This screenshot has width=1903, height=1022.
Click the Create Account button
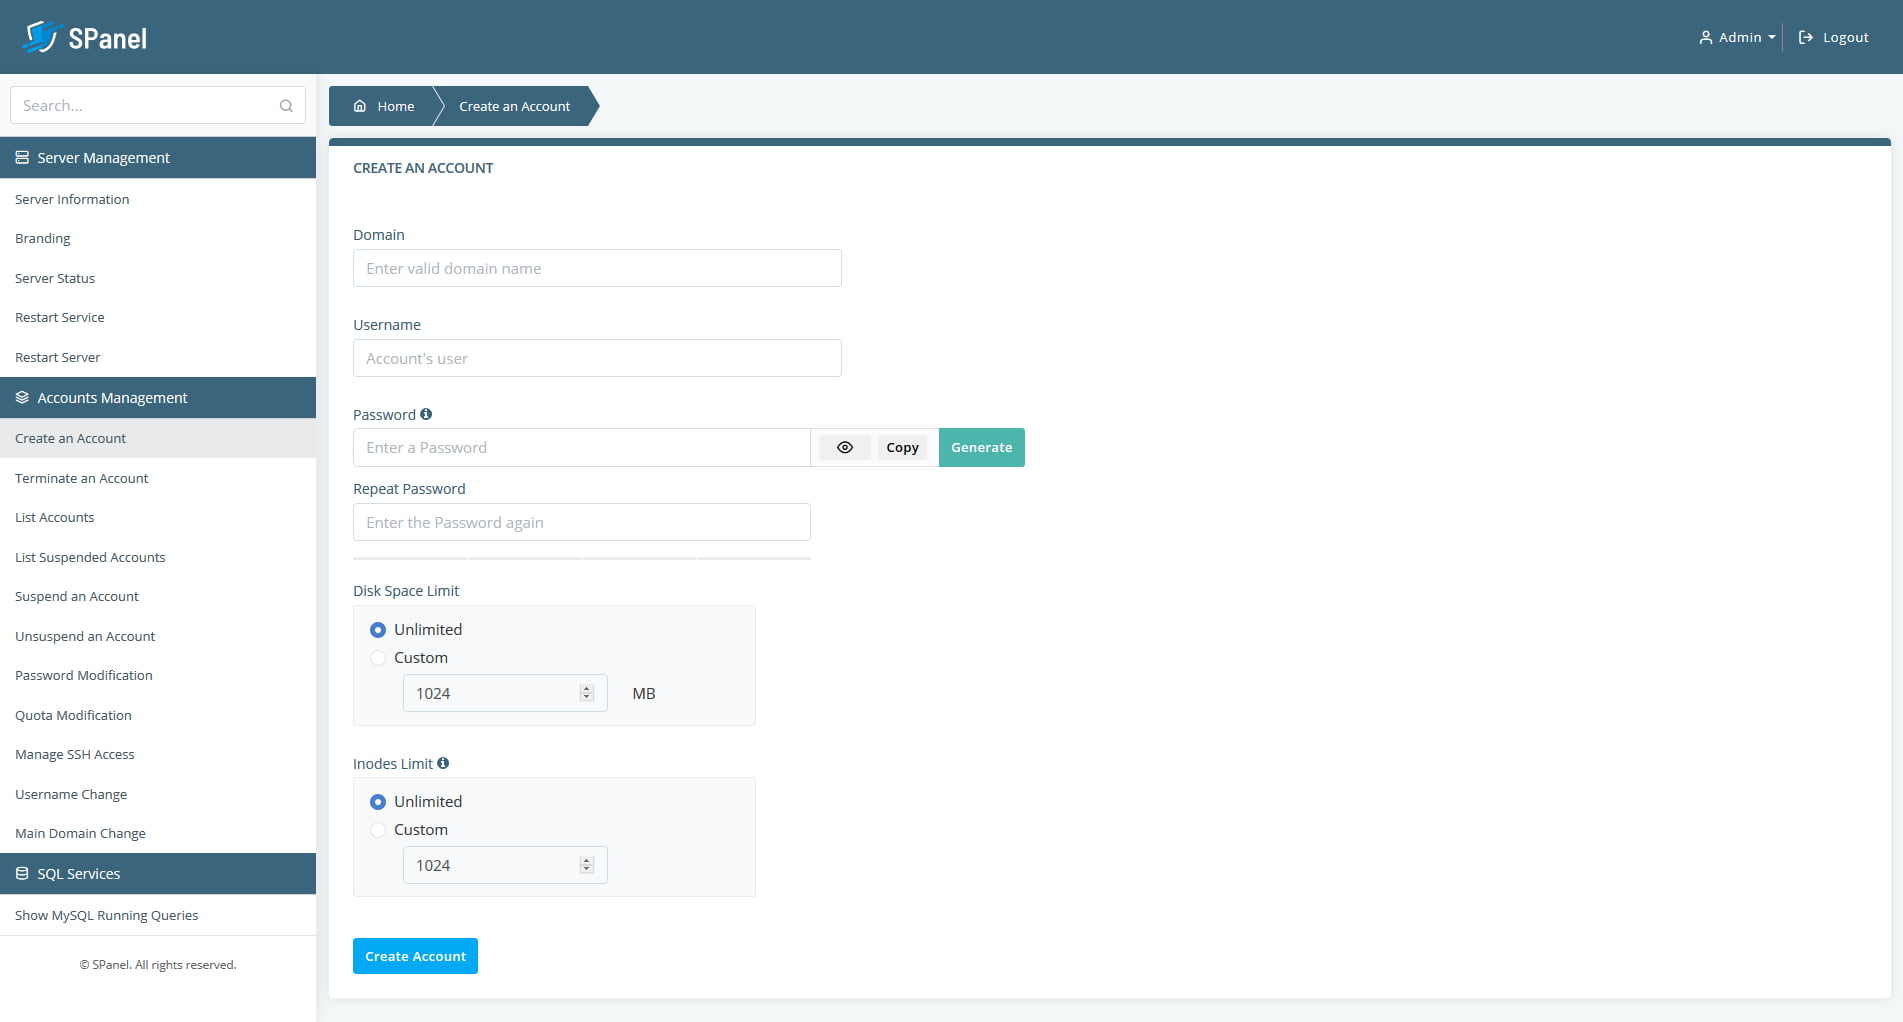[x=415, y=956]
